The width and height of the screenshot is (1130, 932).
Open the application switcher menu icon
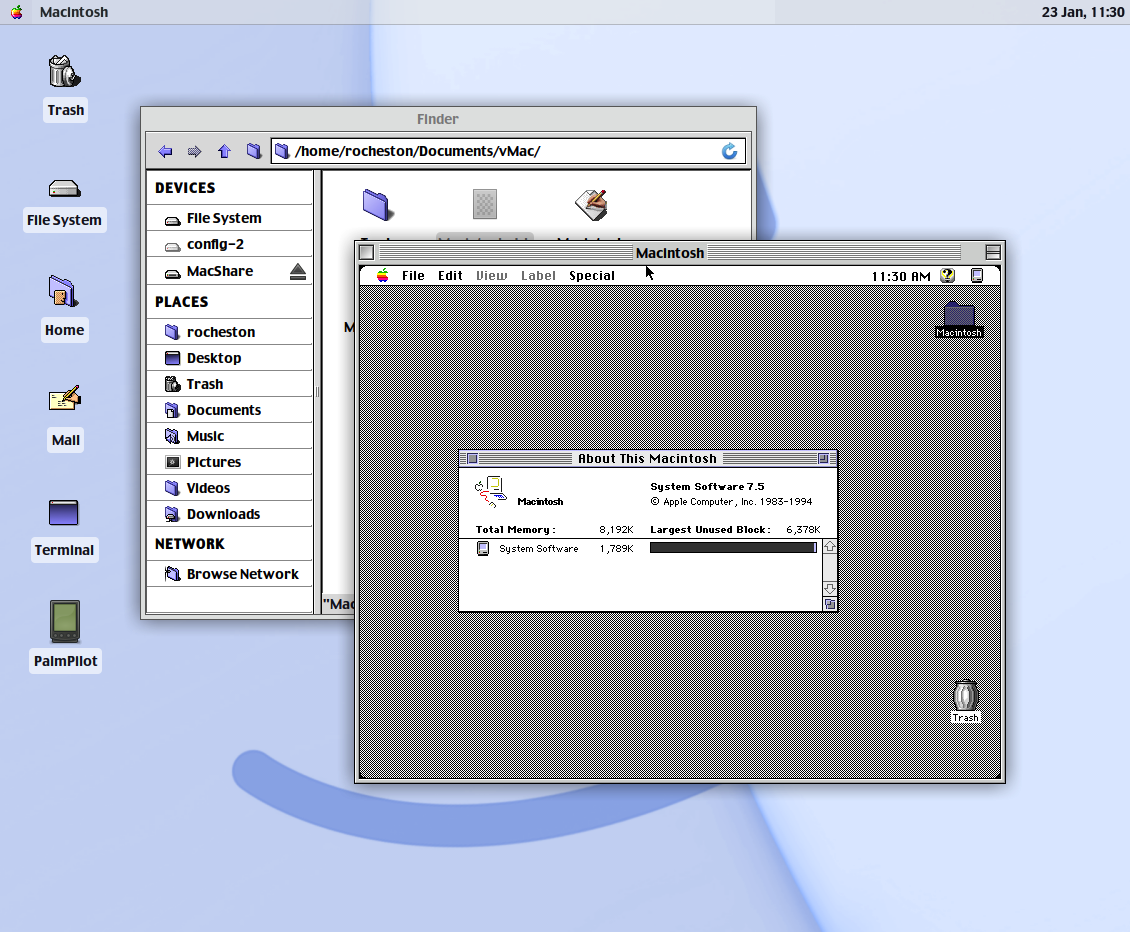pyautogui.click(x=977, y=275)
